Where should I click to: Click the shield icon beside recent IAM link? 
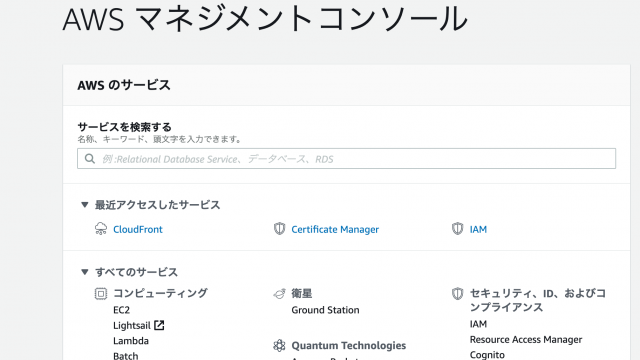click(x=458, y=229)
